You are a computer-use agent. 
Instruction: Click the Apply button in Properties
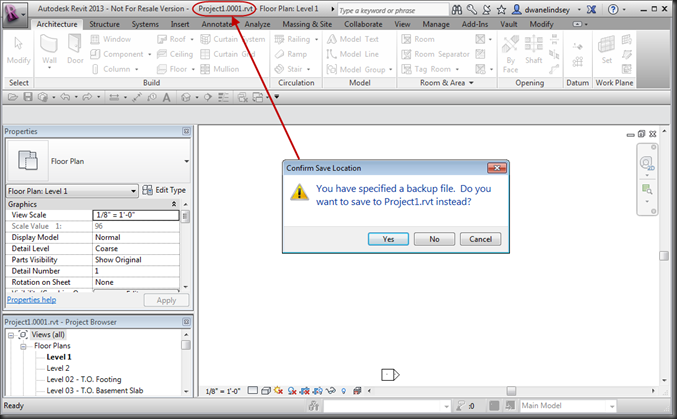[166, 300]
